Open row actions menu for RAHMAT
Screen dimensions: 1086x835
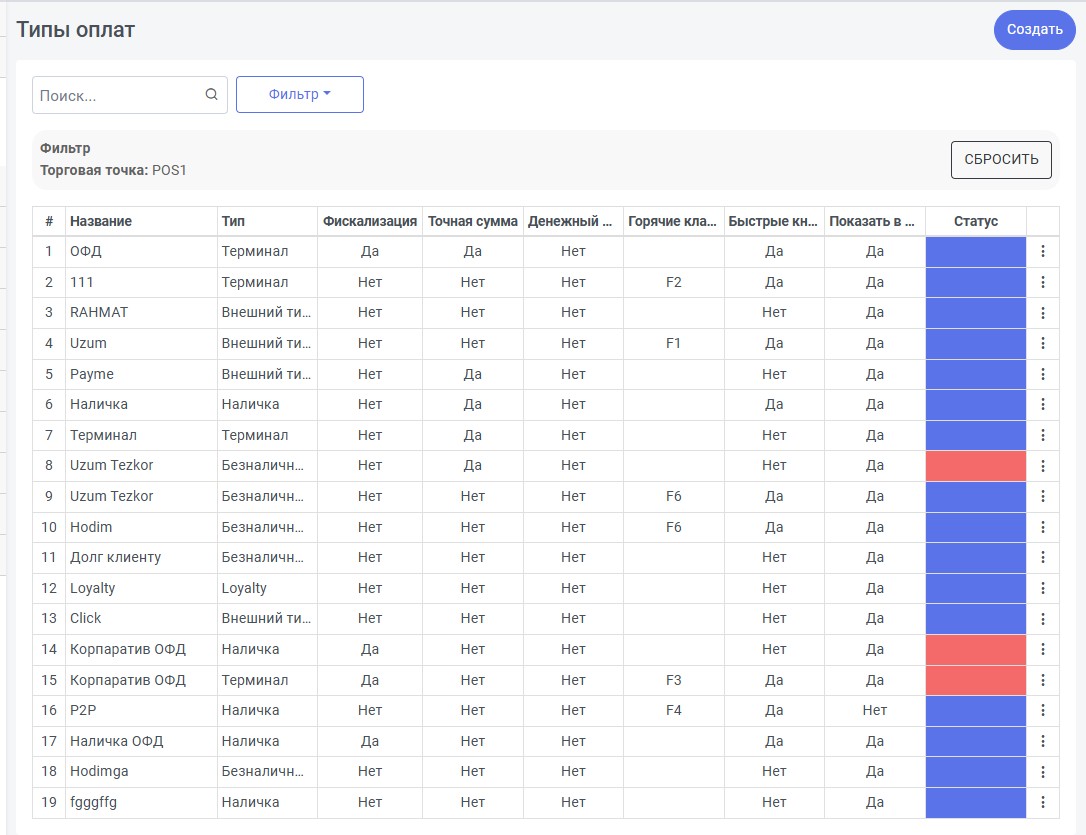[1042, 313]
